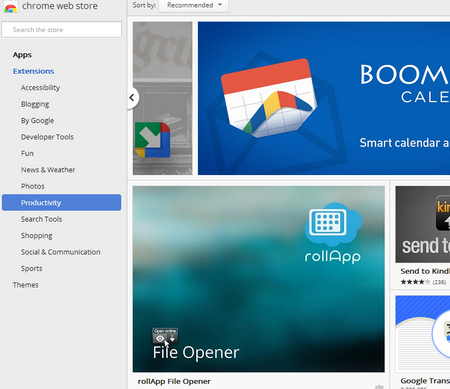Open the Search Tools subcategory

(x=41, y=219)
